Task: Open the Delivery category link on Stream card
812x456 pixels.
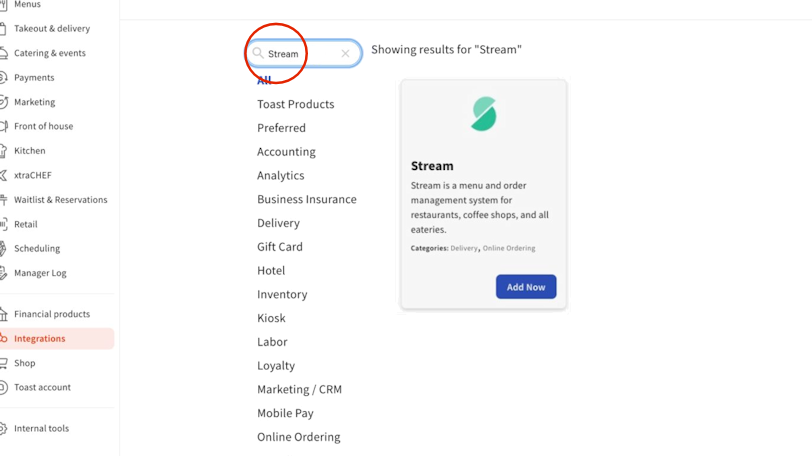Action: [x=464, y=248]
